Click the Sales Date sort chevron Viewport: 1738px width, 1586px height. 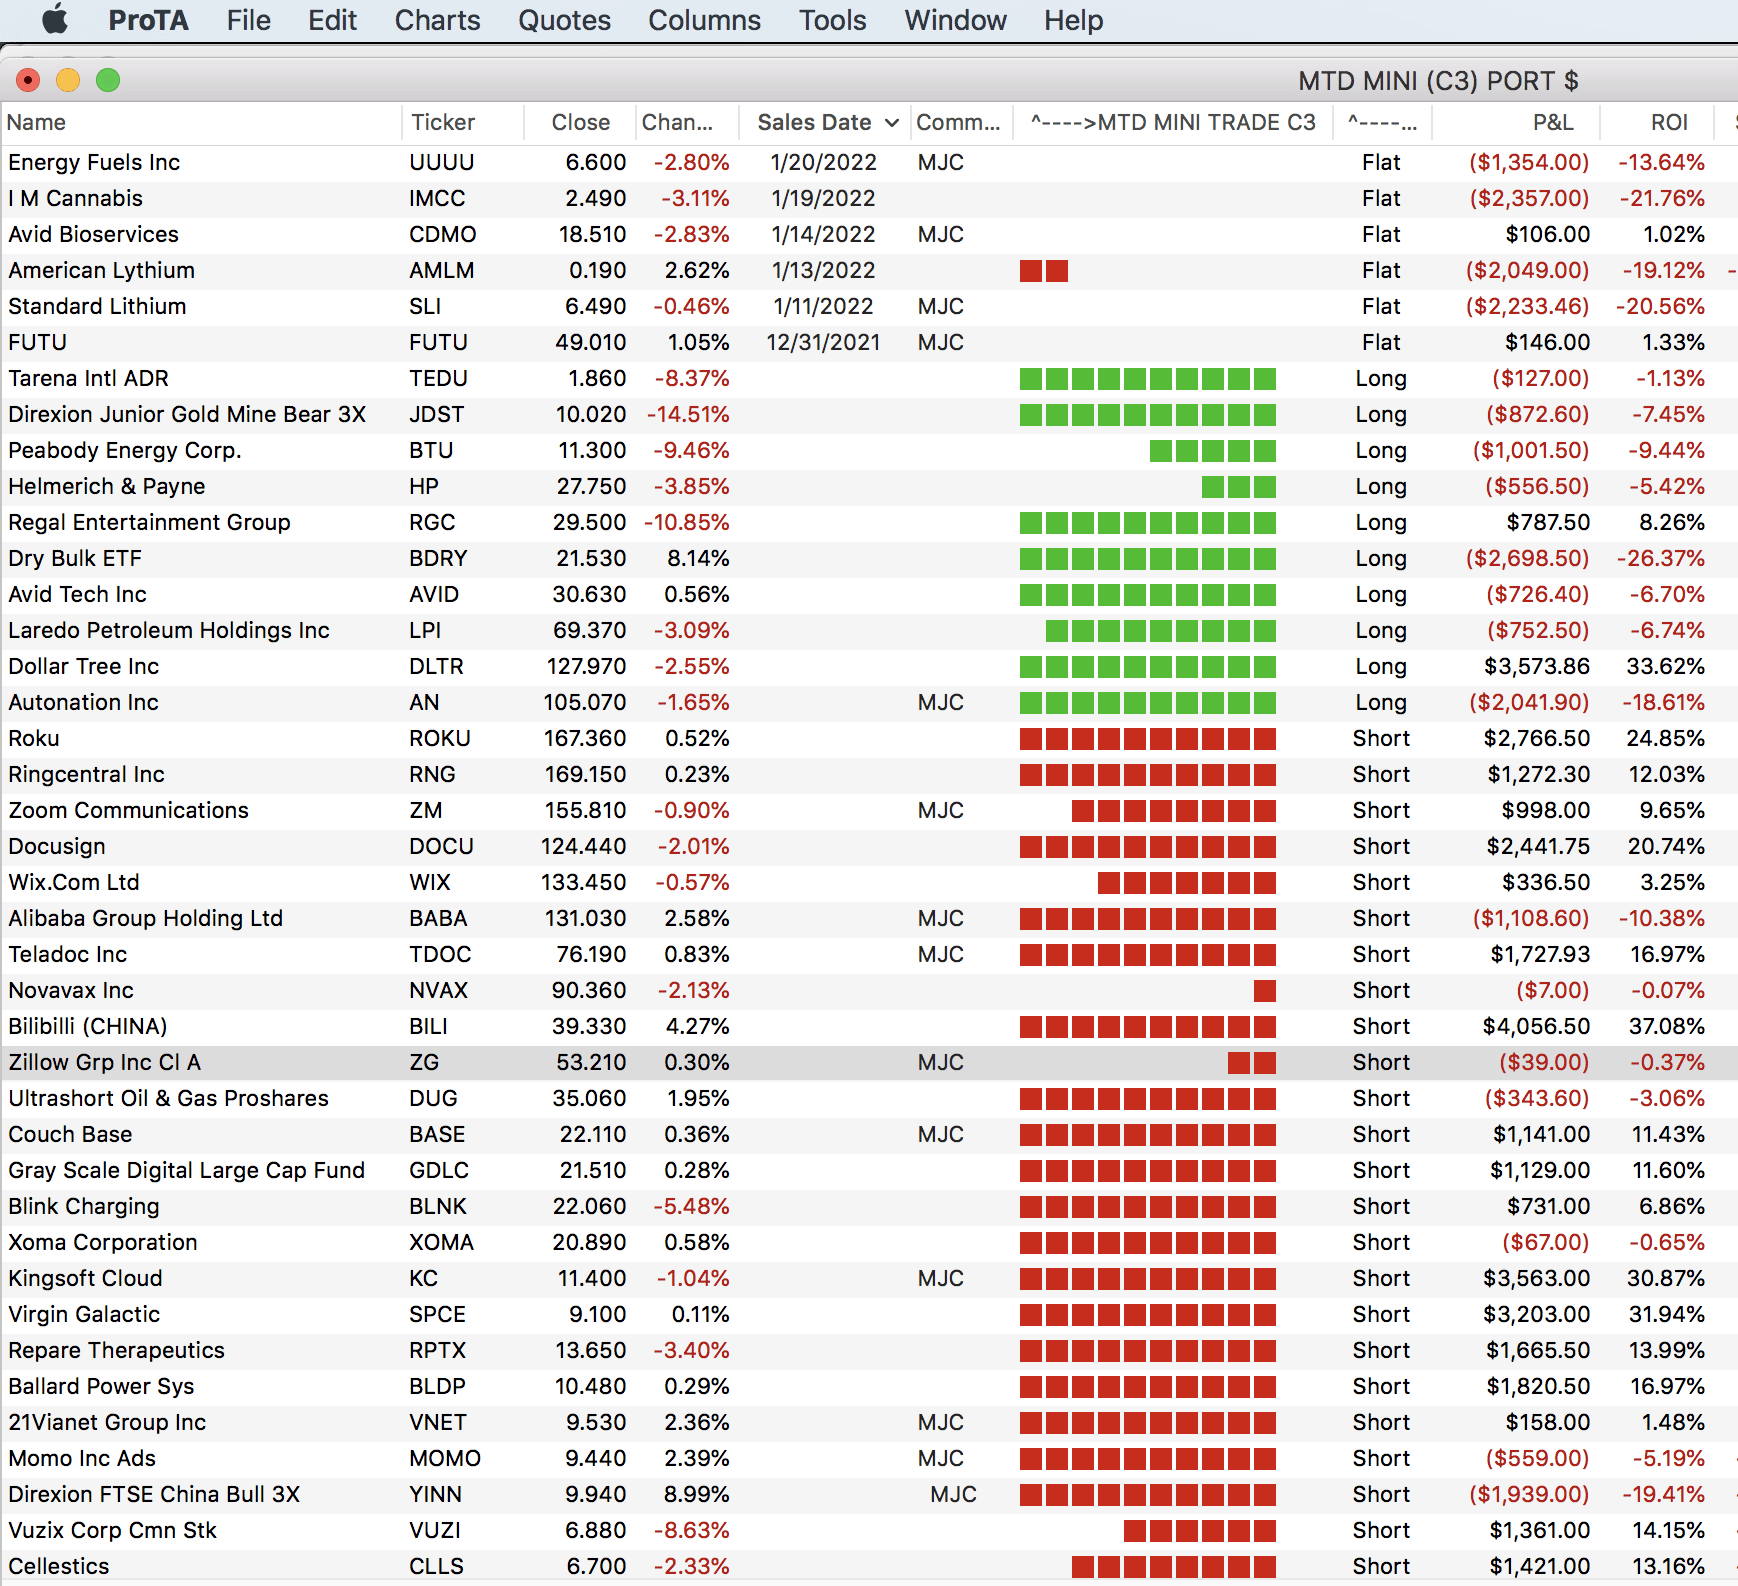click(x=892, y=123)
